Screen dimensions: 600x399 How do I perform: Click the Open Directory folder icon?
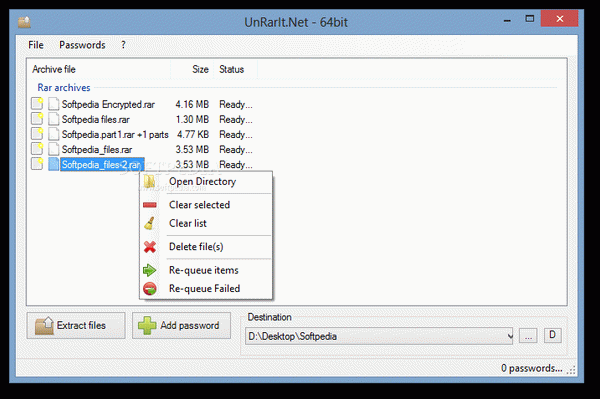149,182
